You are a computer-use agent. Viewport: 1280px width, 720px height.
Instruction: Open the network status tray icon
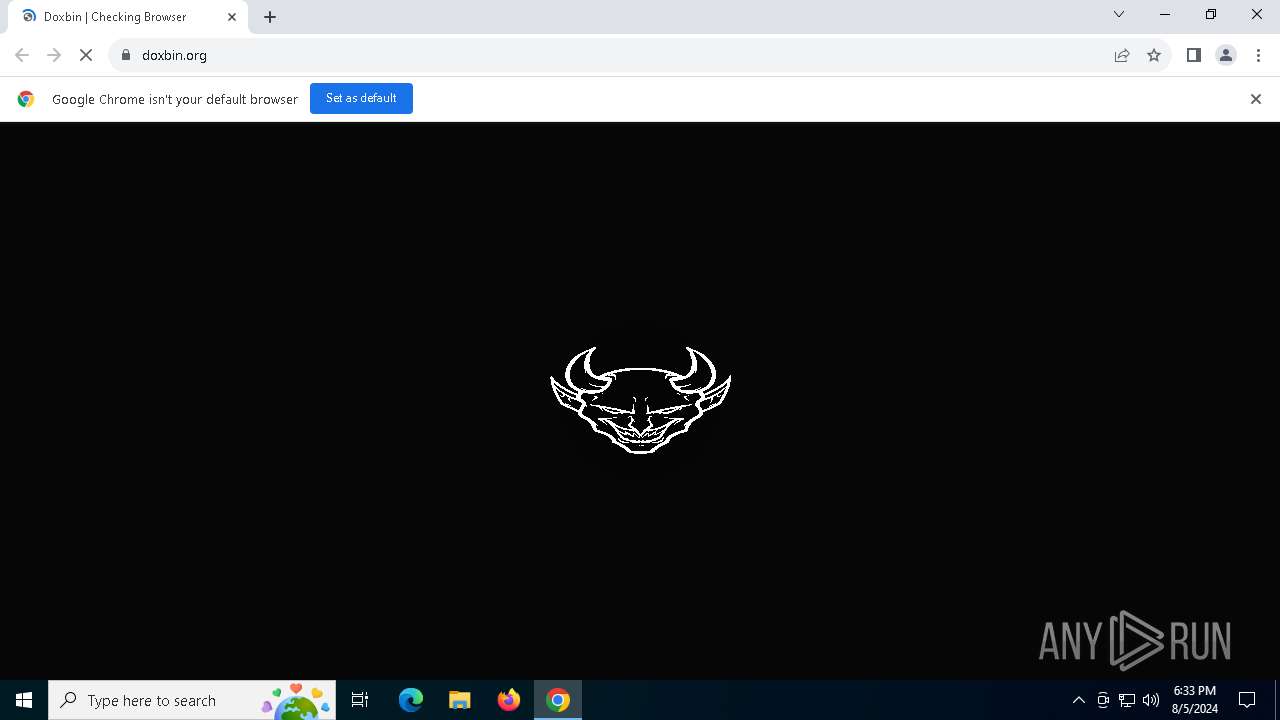(x=1127, y=700)
